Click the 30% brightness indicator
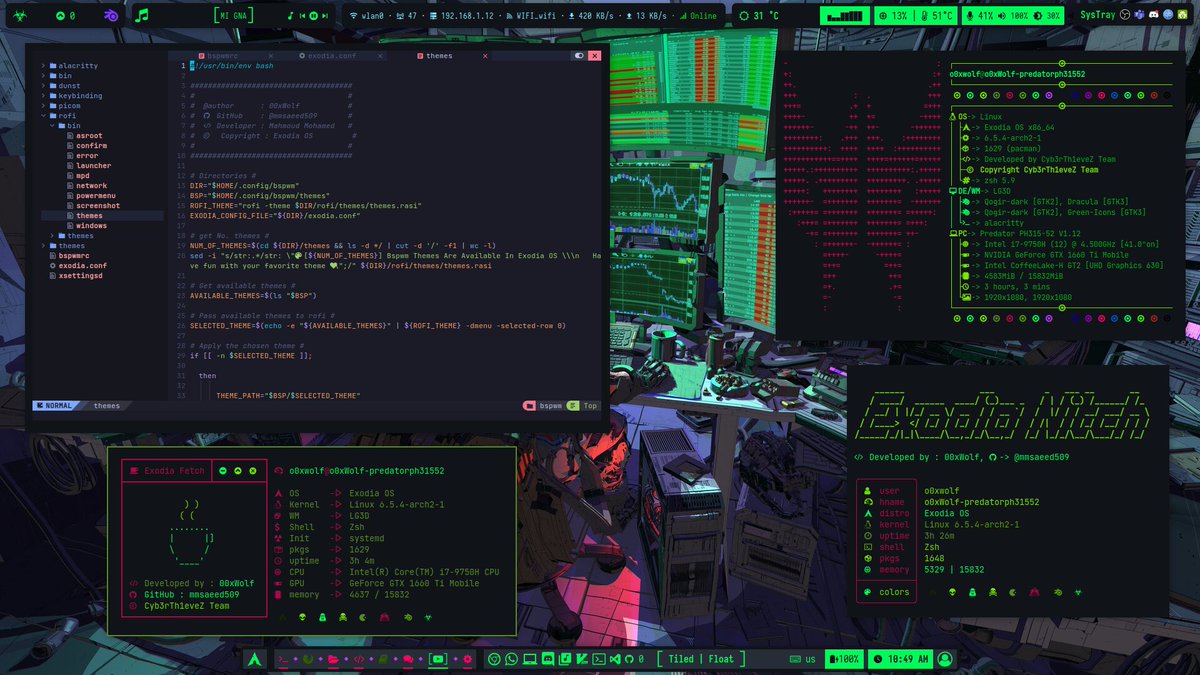This screenshot has height=675, width=1200. click(1046, 16)
